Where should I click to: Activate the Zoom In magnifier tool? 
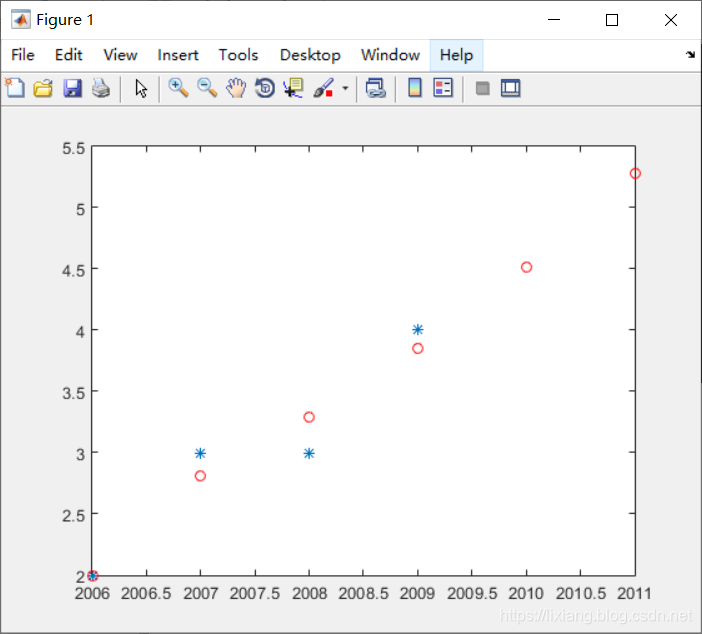point(178,88)
